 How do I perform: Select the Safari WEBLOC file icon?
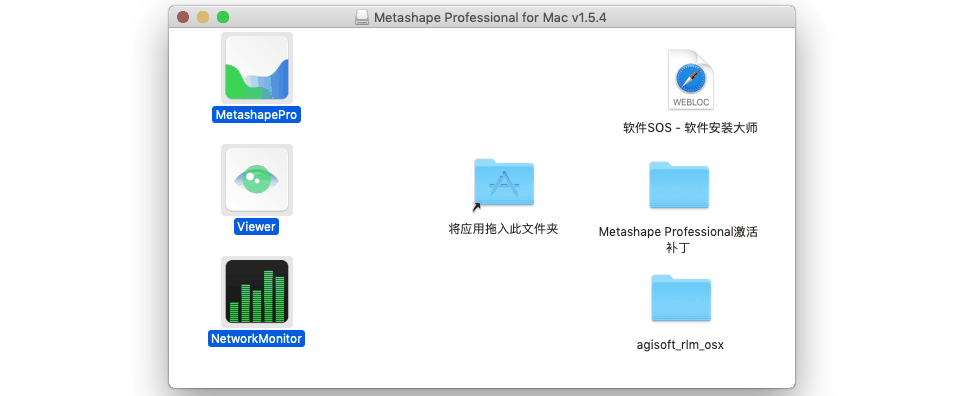point(691,79)
